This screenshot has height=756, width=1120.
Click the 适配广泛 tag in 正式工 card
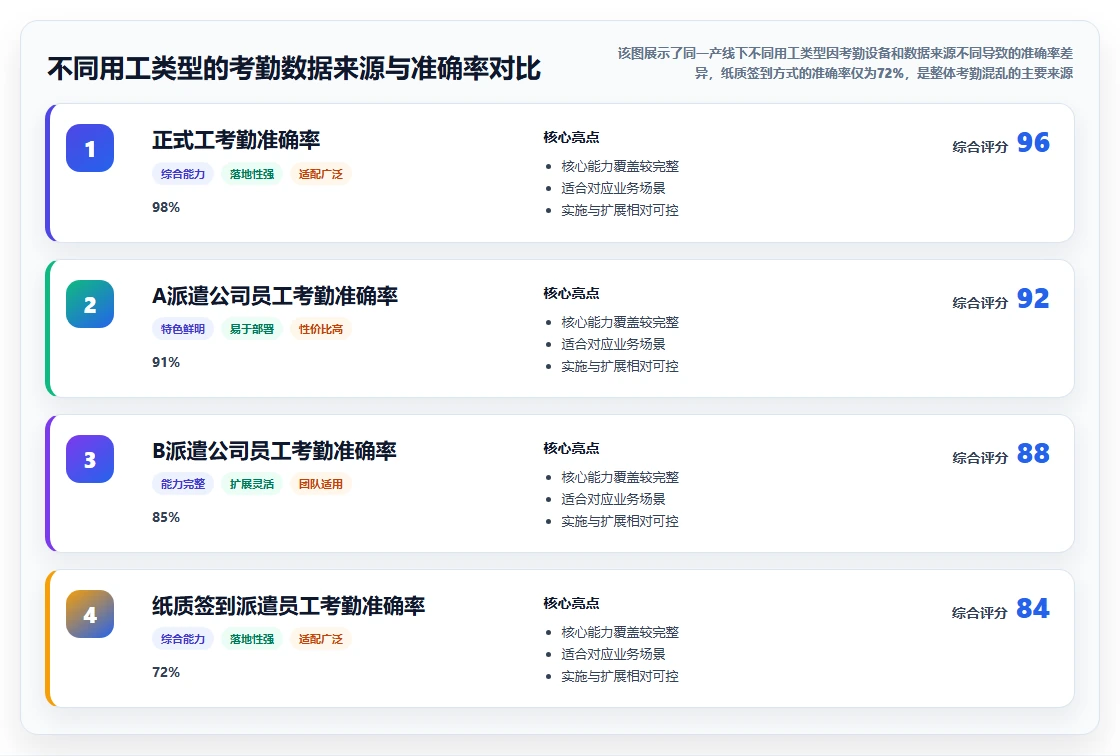[321, 174]
